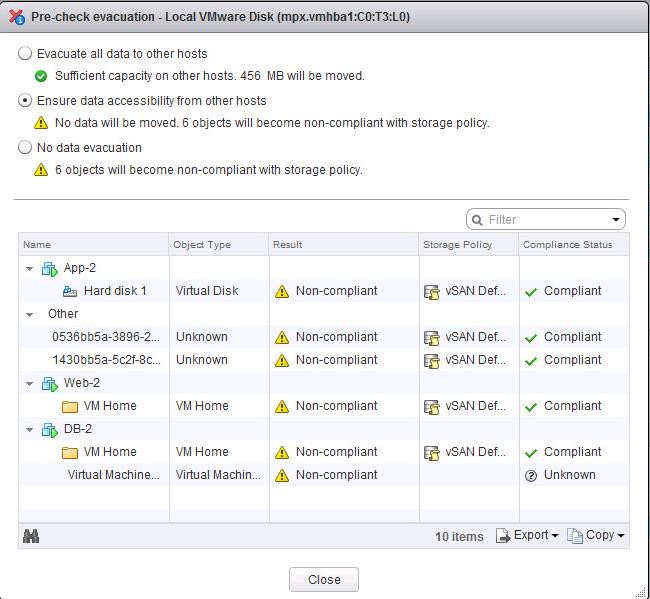Click warning icon under No data evacuation
Viewport: 650px width, 599px height.
(41, 170)
